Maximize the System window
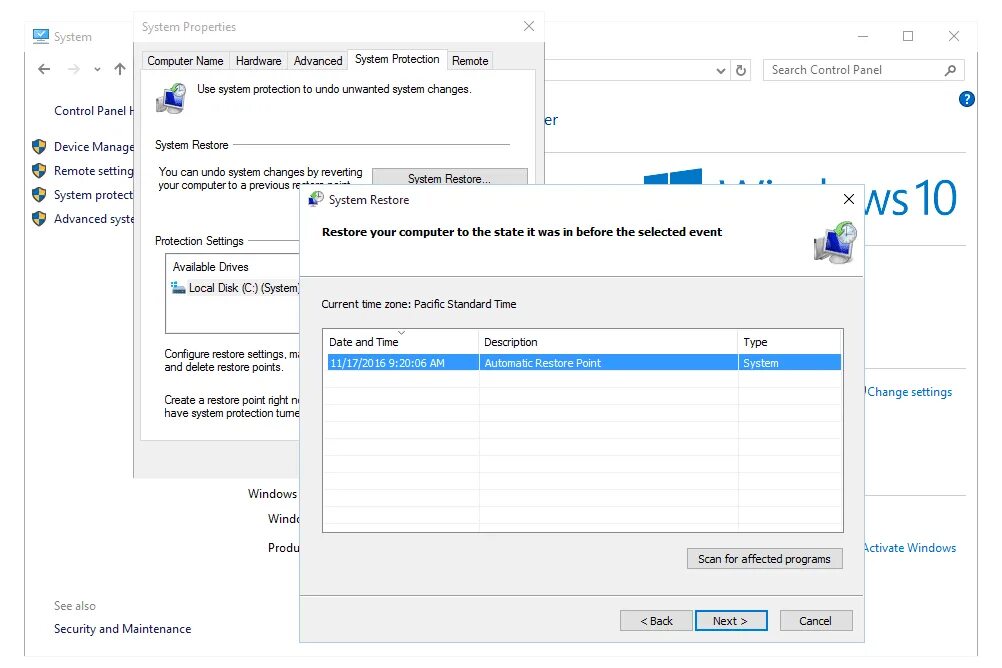 point(907,36)
